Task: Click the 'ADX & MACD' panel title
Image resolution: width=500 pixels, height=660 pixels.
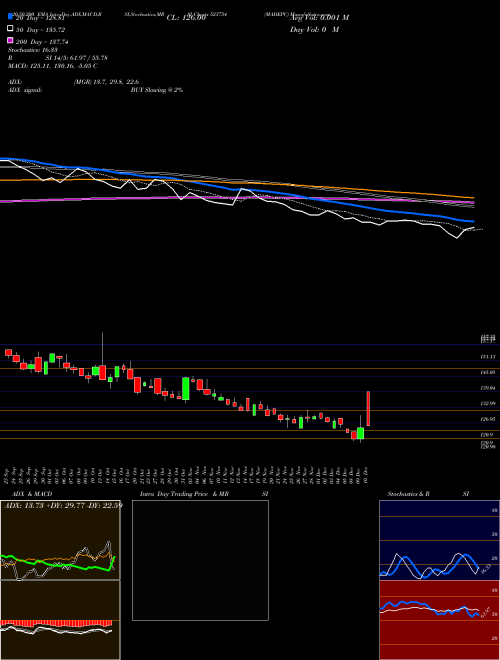Action: click(x=32, y=494)
